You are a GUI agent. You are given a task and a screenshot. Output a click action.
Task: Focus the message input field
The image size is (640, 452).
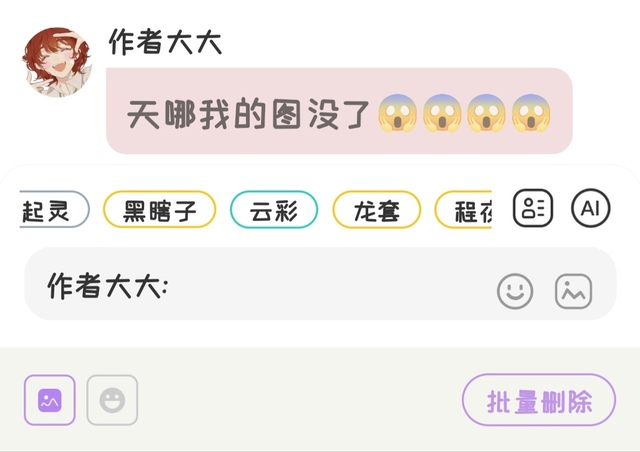pos(320,284)
